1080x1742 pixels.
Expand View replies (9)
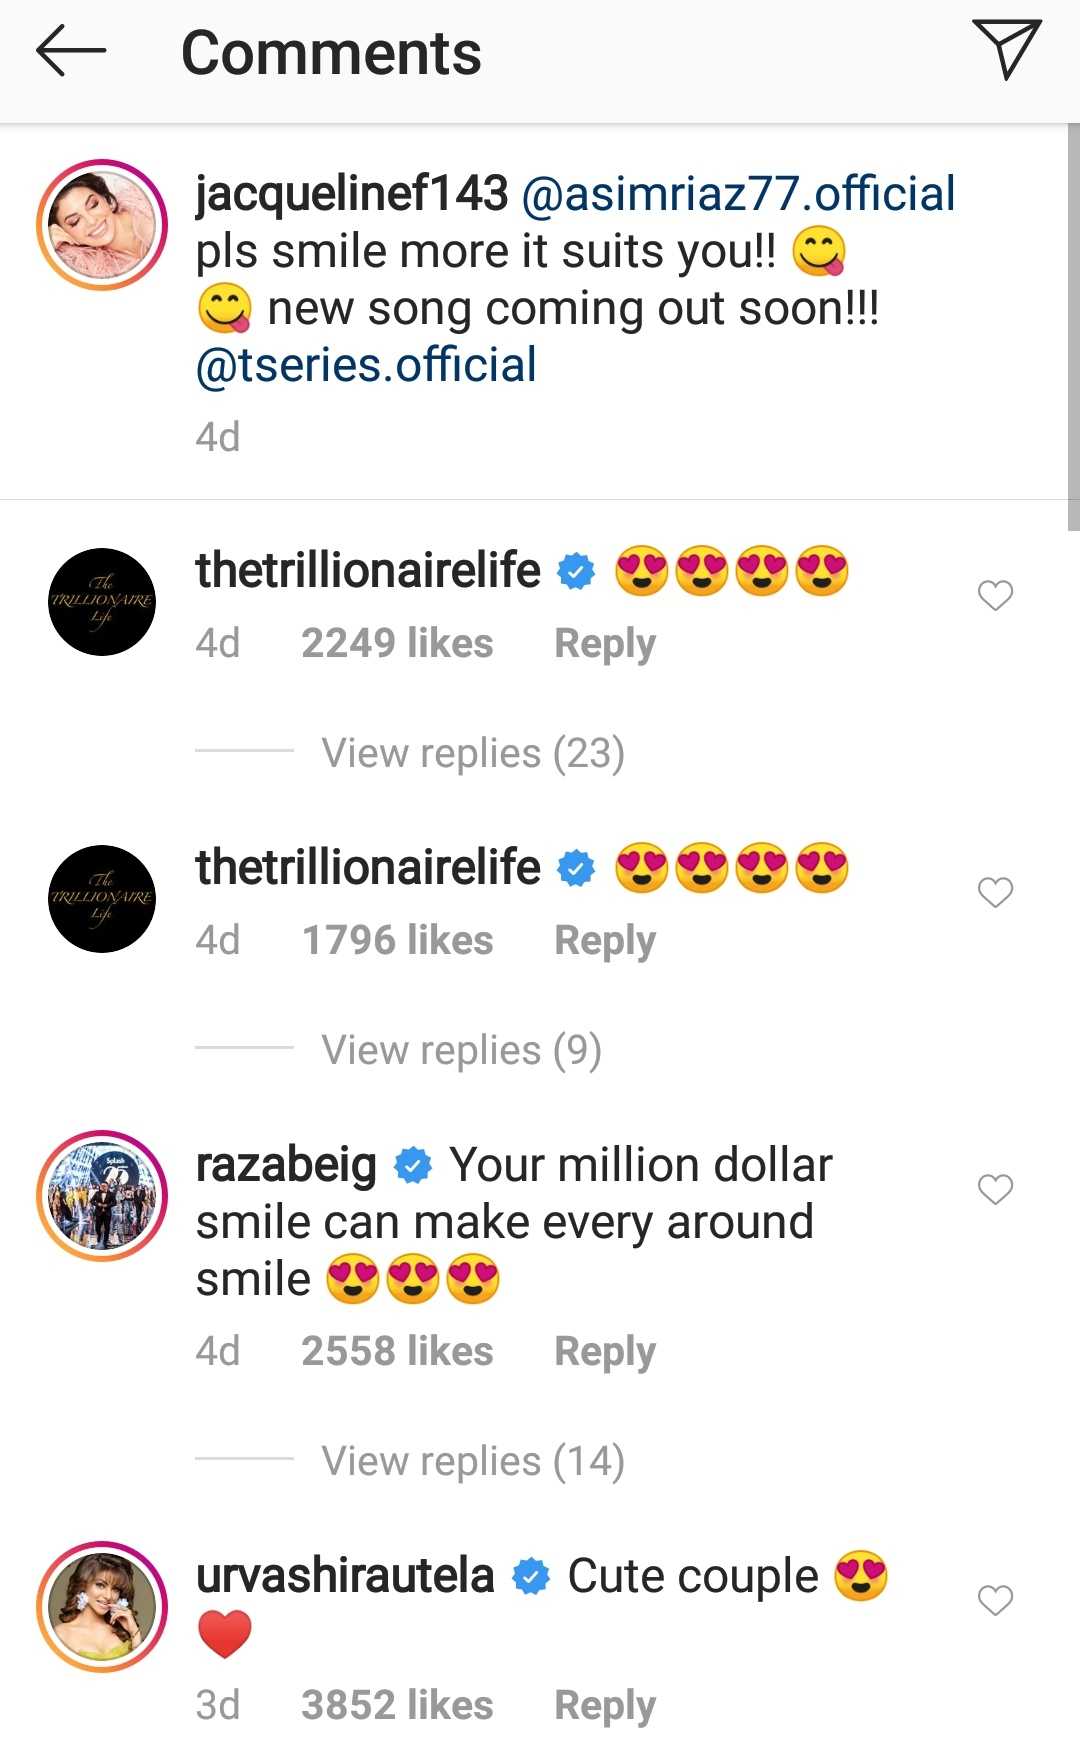tap(461, 1050)
